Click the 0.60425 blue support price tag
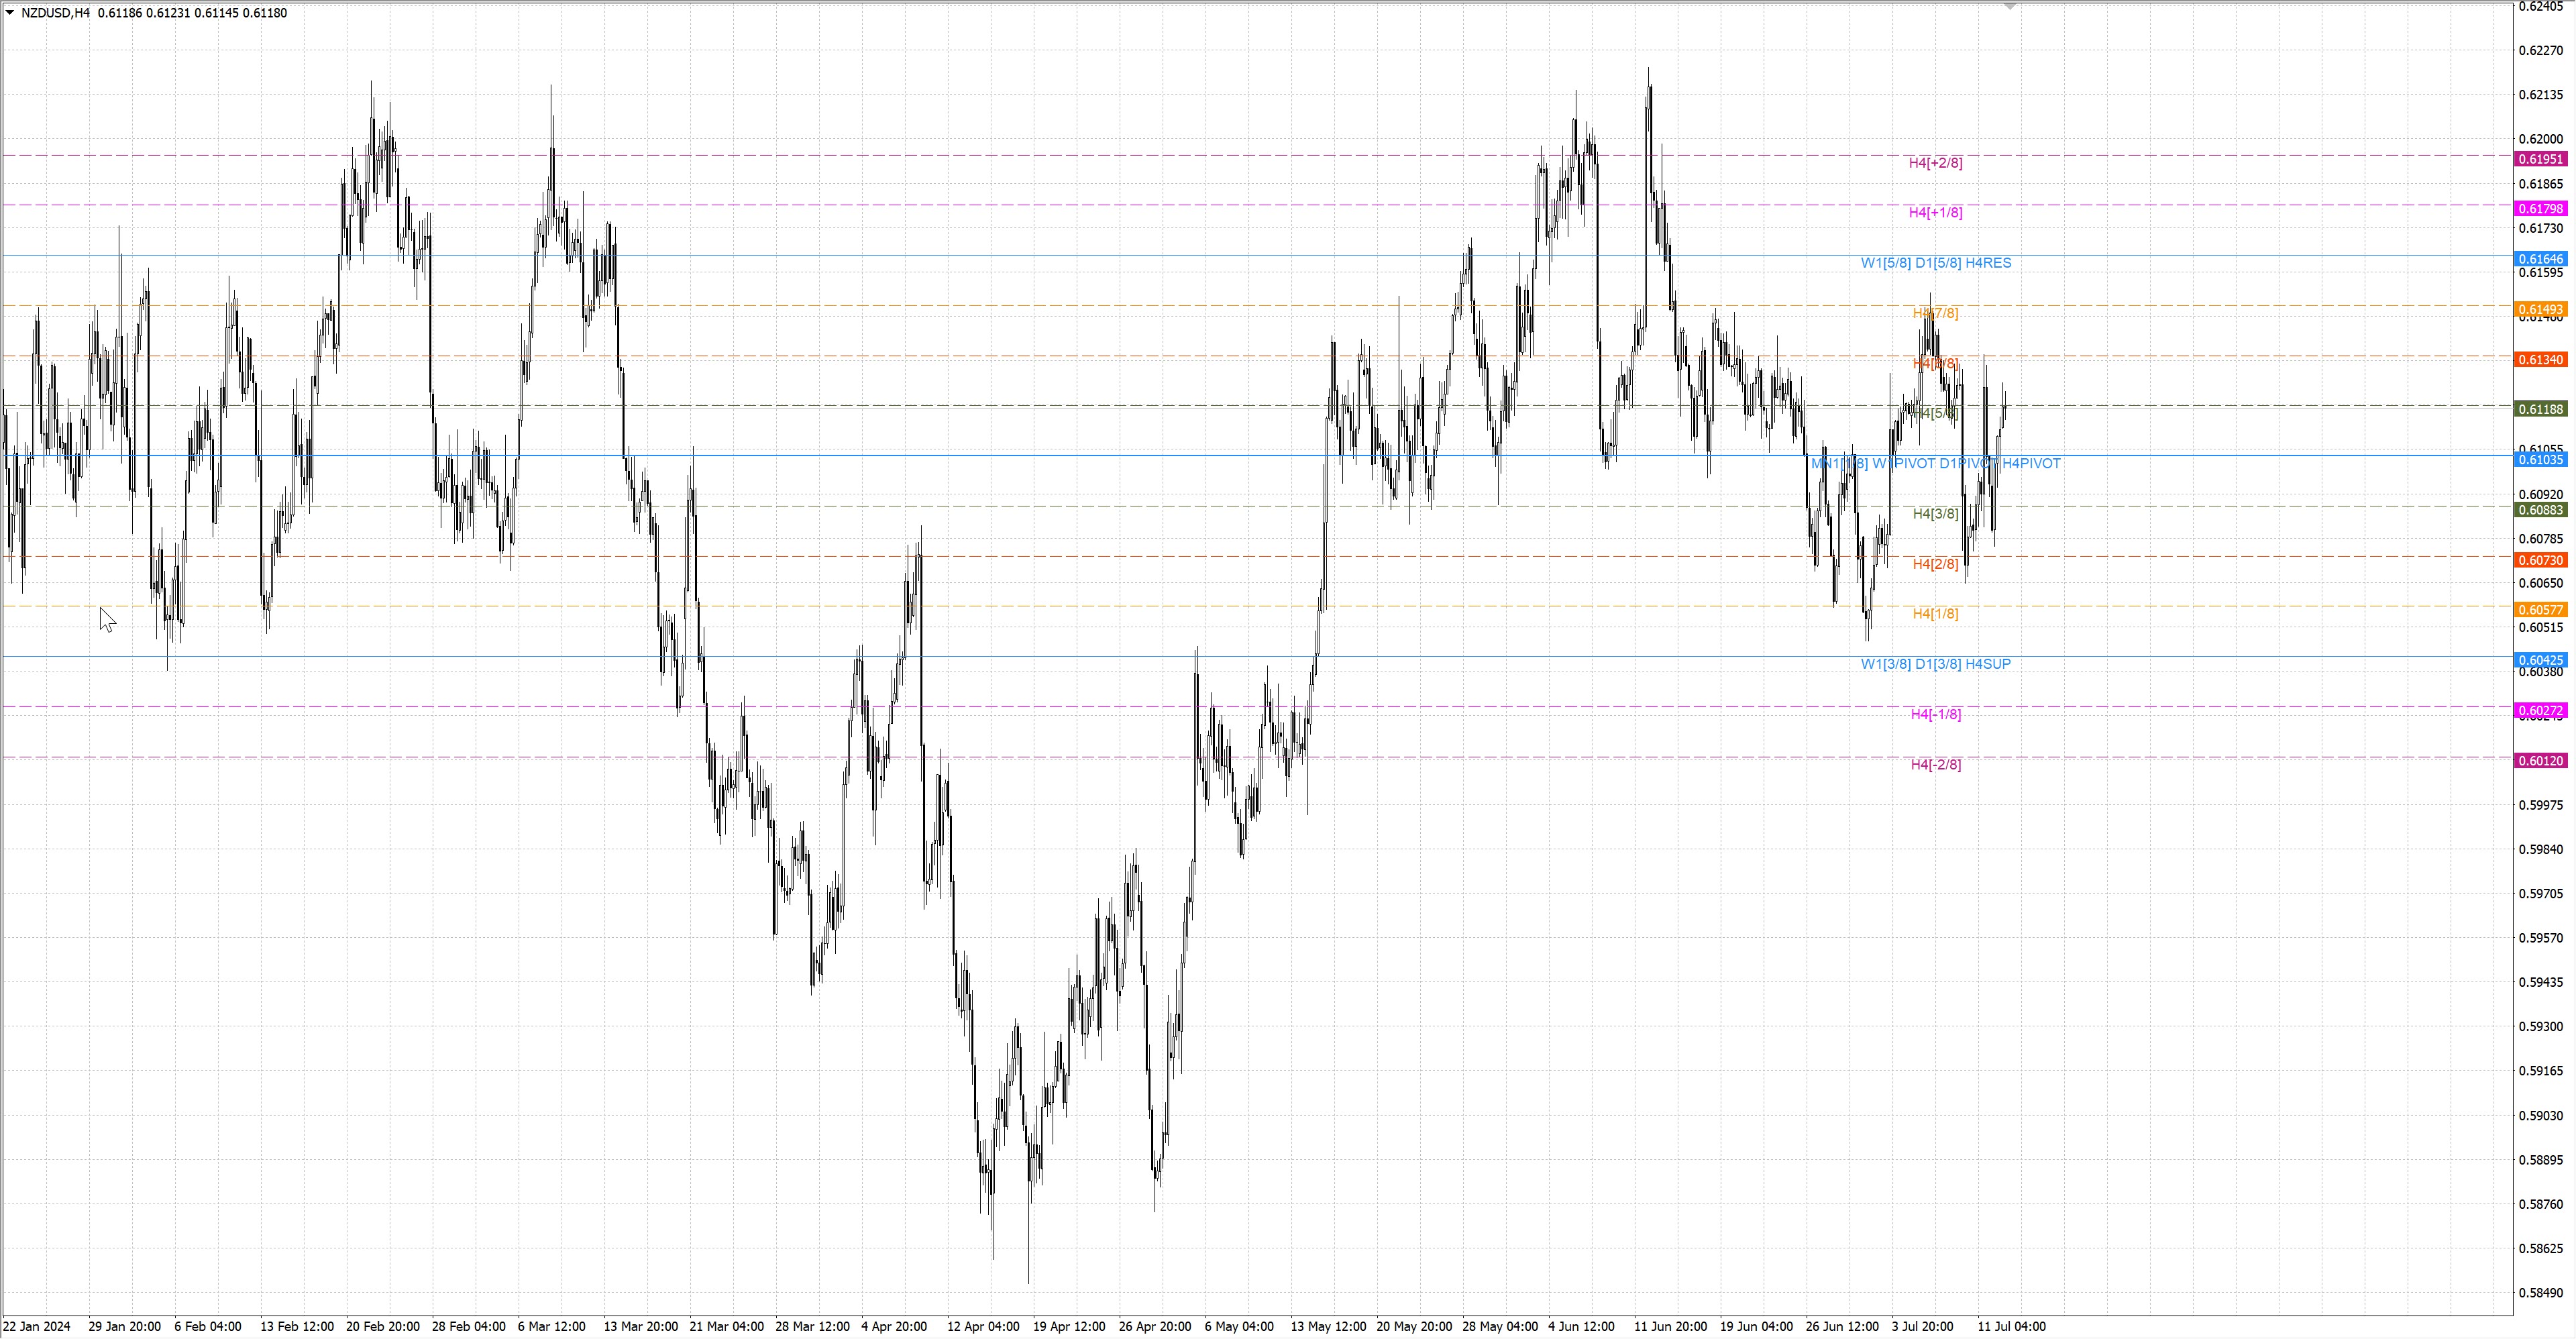This screenshot has width=2576, height=1339. point(2540,660)
